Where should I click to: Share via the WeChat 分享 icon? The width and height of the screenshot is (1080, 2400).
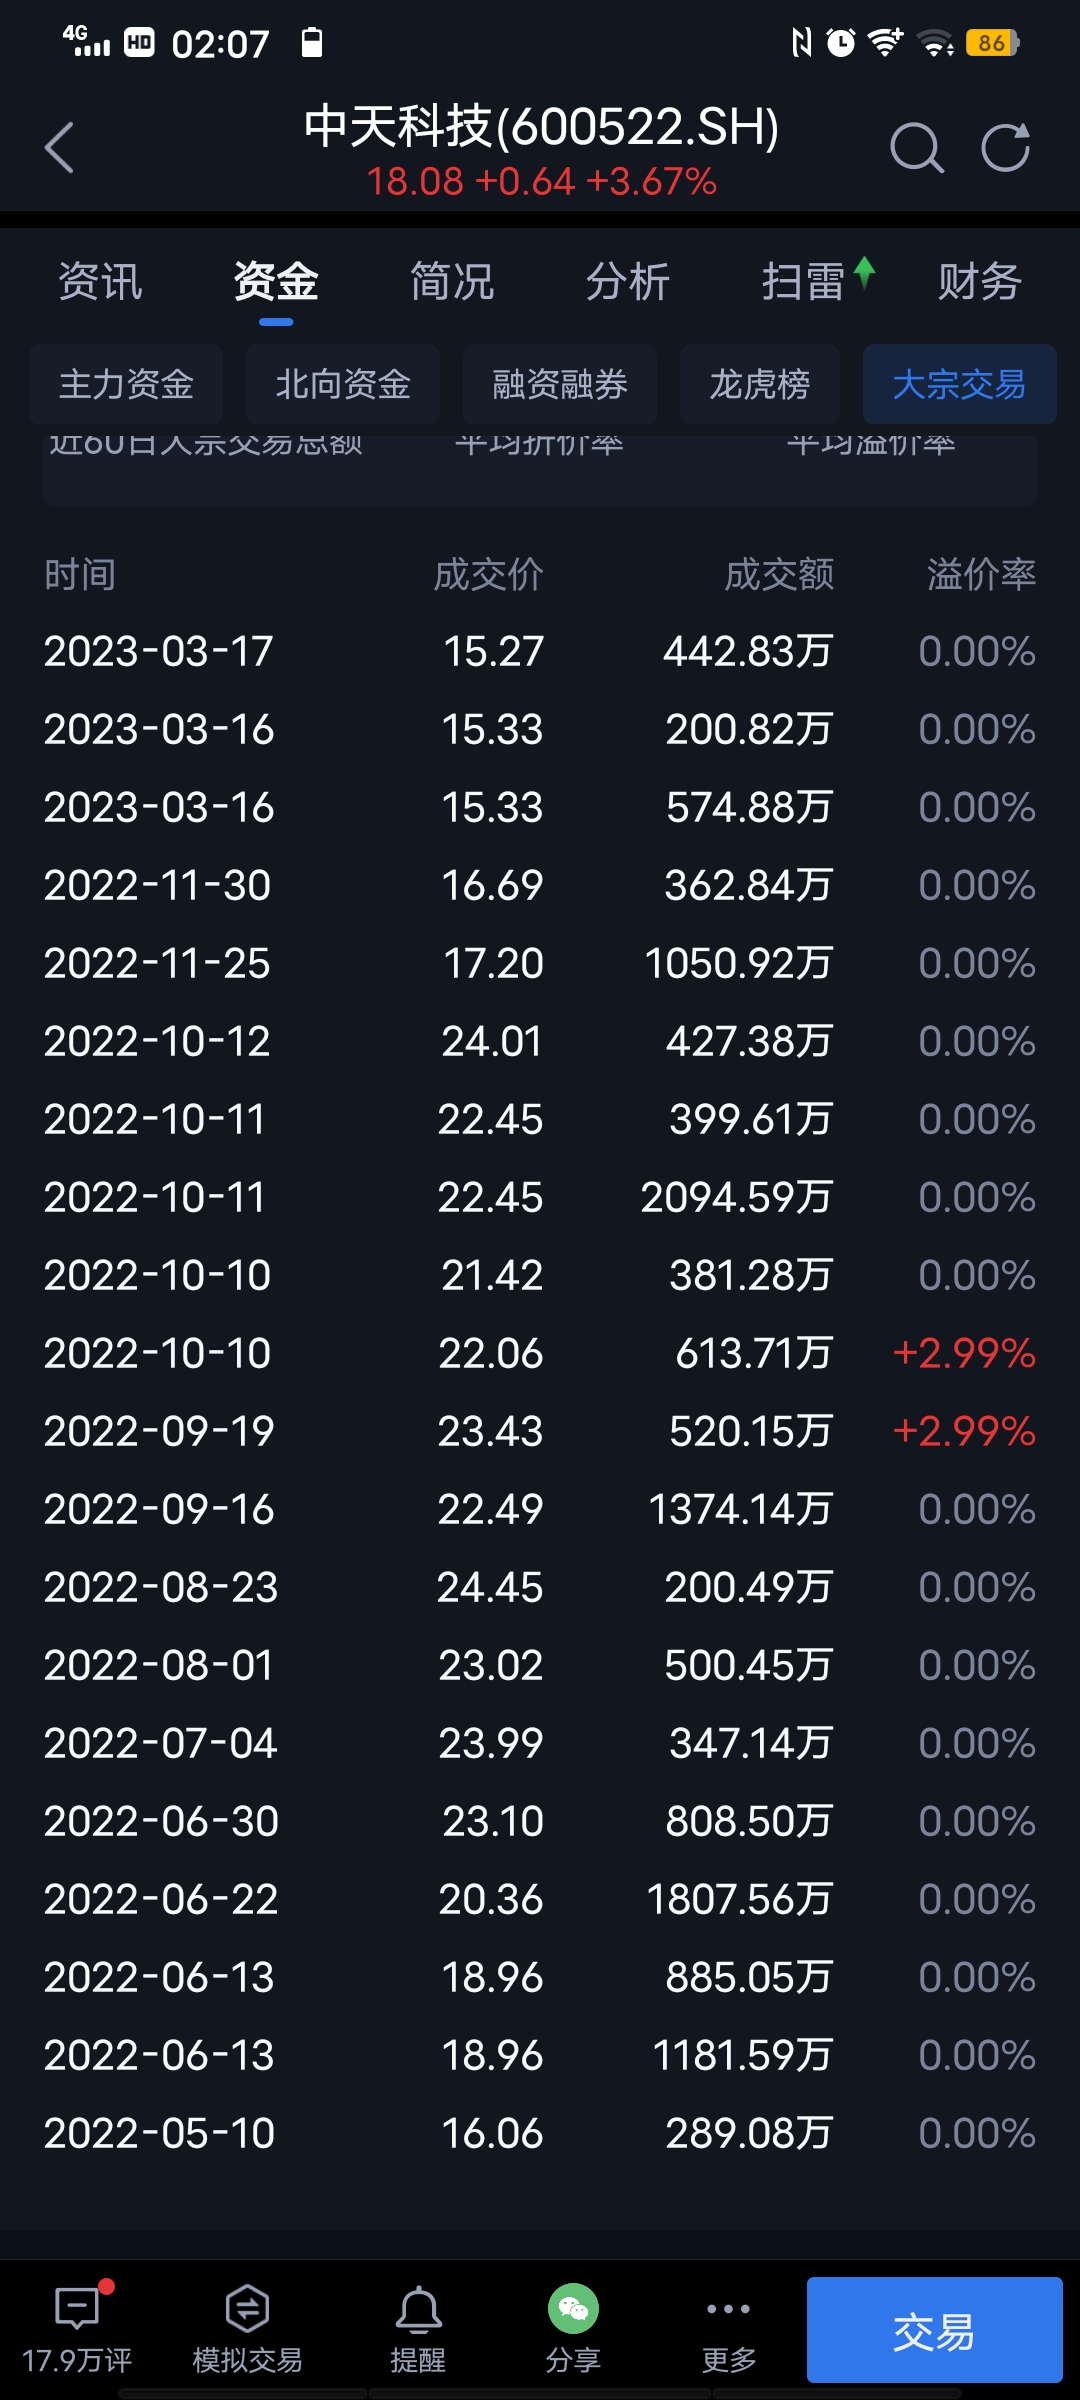(573, 2329)
